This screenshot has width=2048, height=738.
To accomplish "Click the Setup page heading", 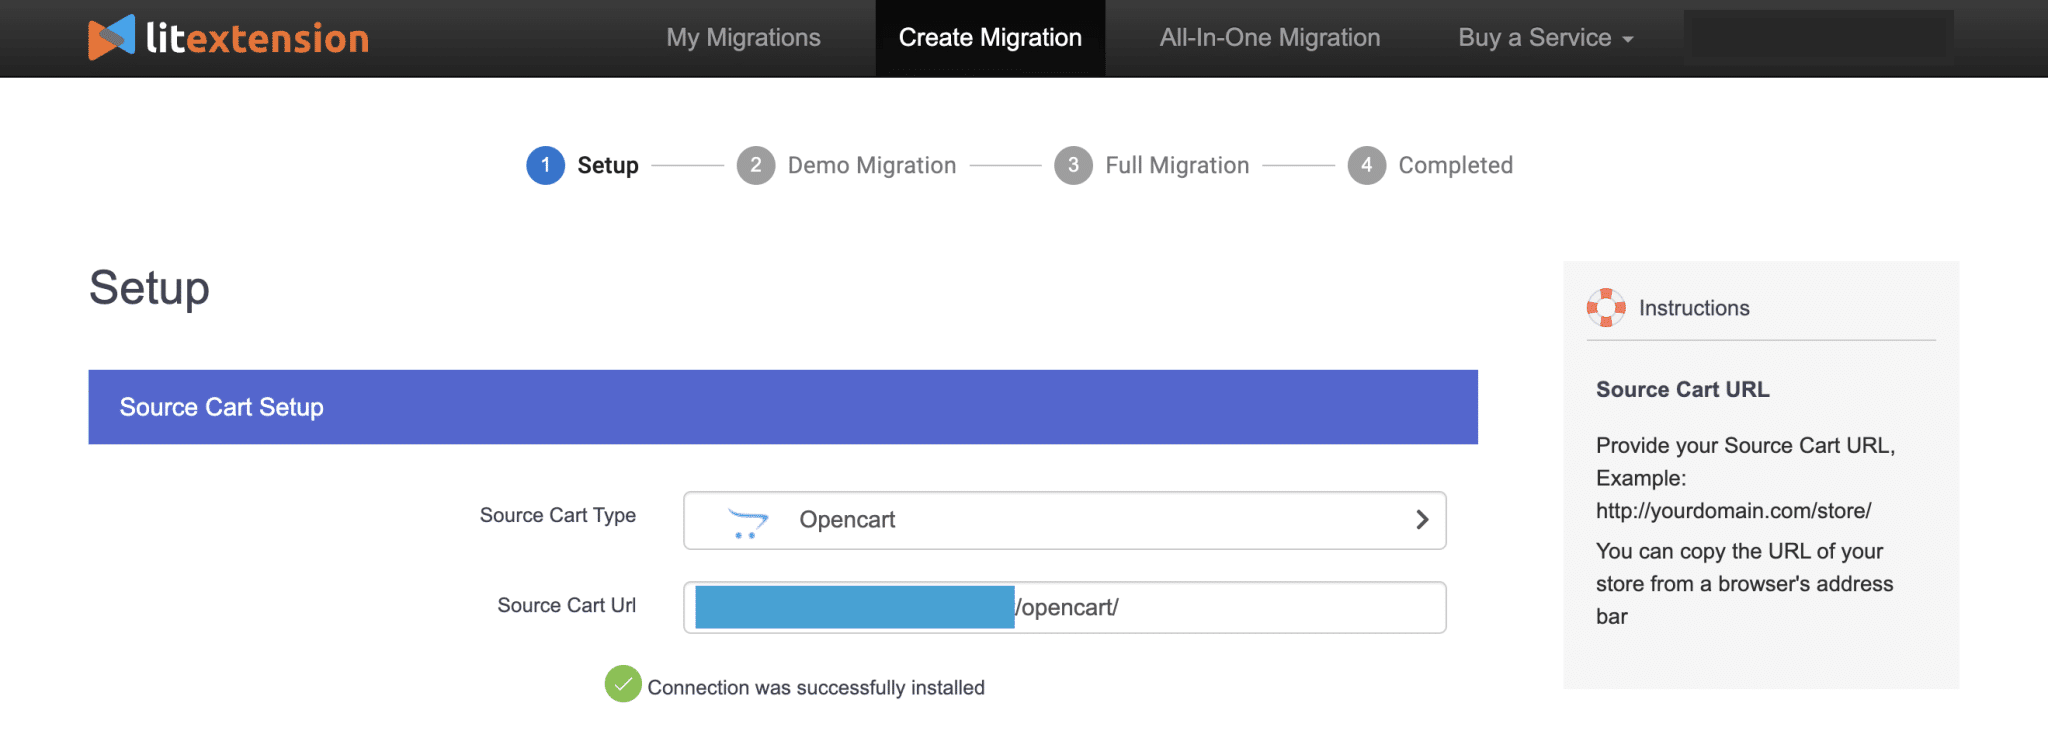I will pos(149,288).
